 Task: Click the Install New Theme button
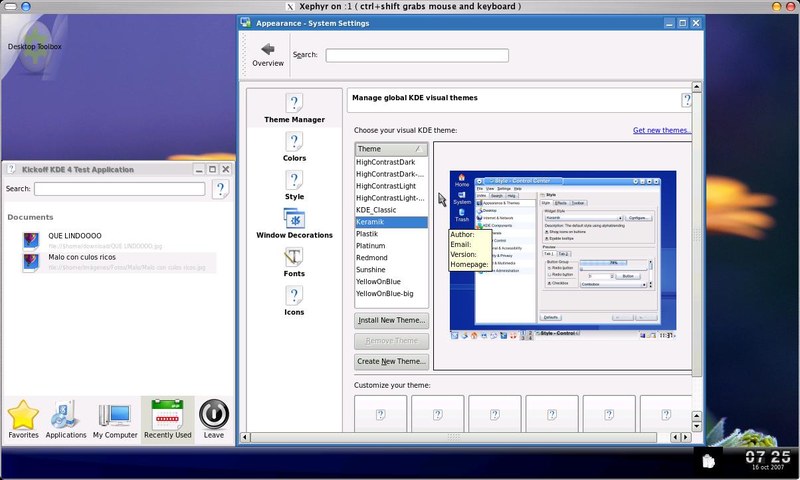(391, 320)
